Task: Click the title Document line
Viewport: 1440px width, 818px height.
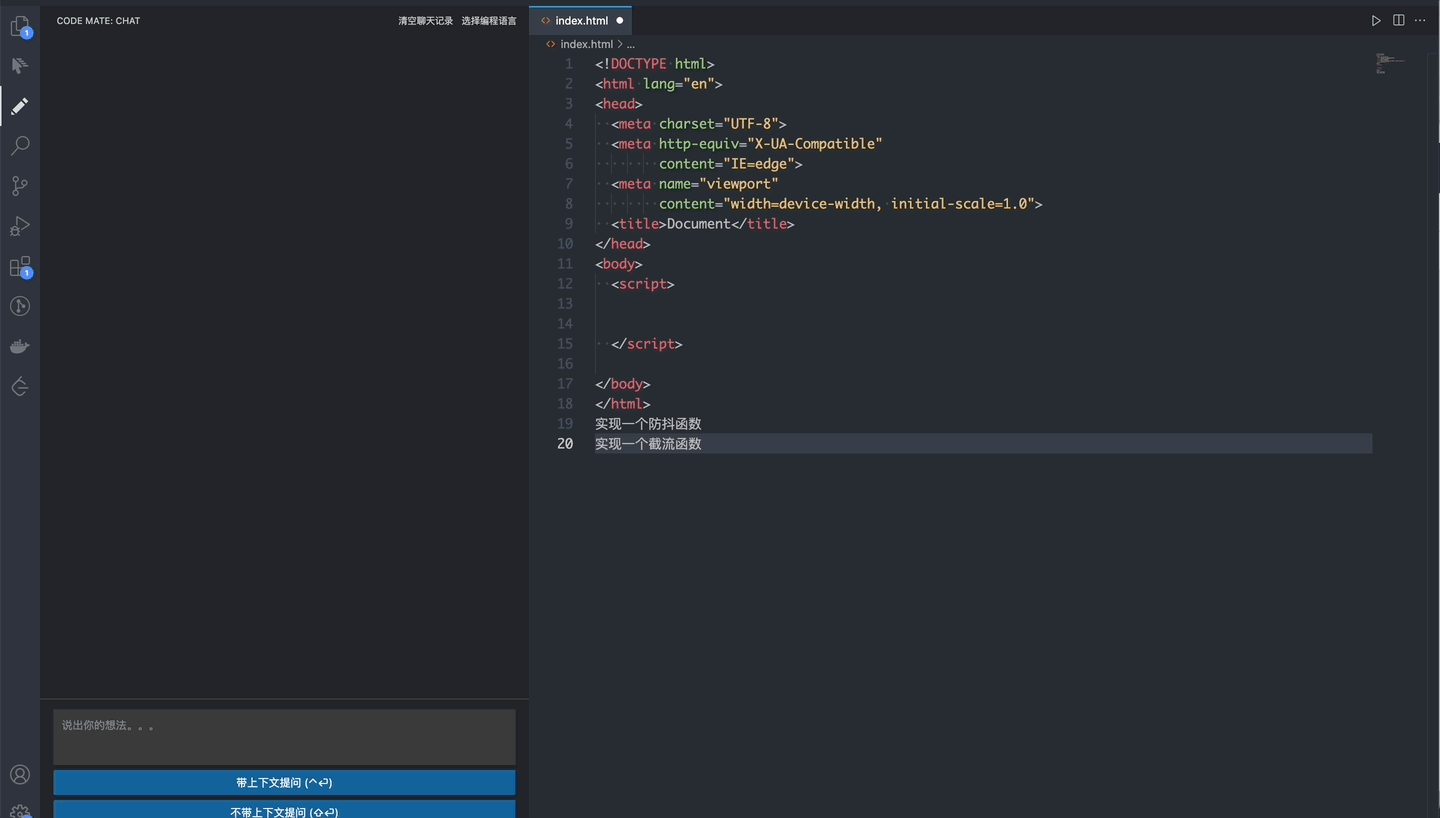Action: [x=703, y=224]
